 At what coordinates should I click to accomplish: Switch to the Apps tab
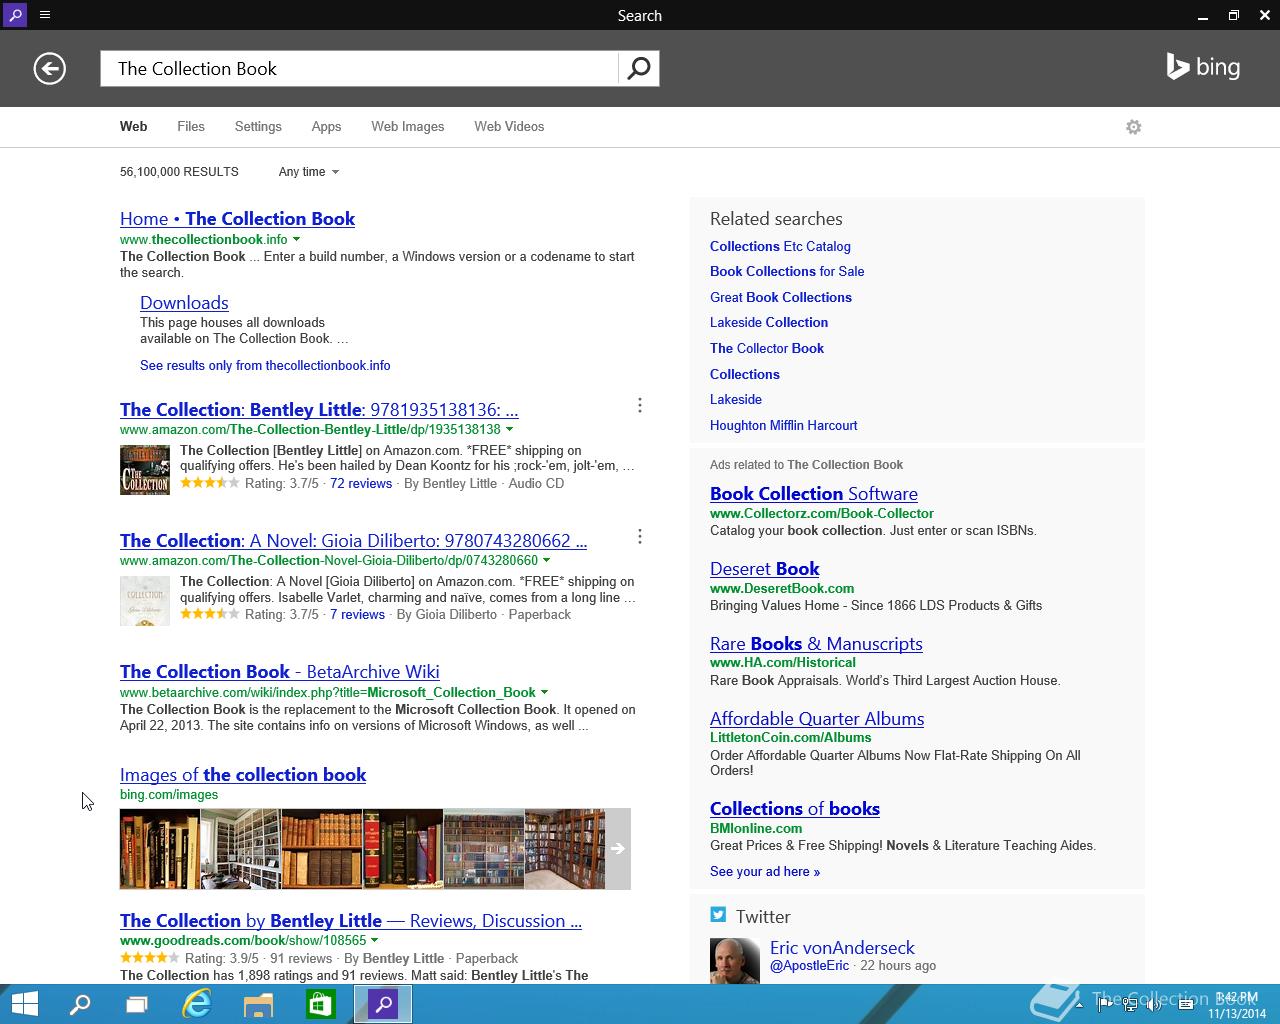(x=326, y=126)
